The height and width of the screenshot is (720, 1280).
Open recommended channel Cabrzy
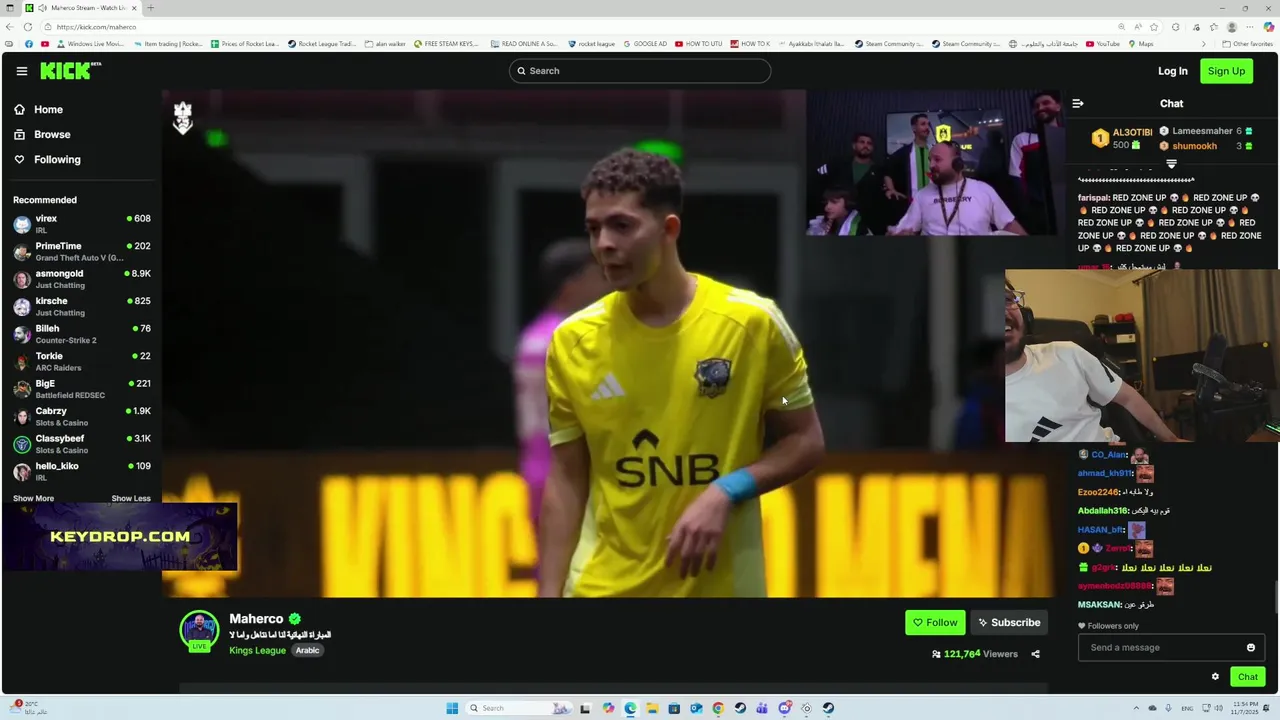(x=80, y=417)
